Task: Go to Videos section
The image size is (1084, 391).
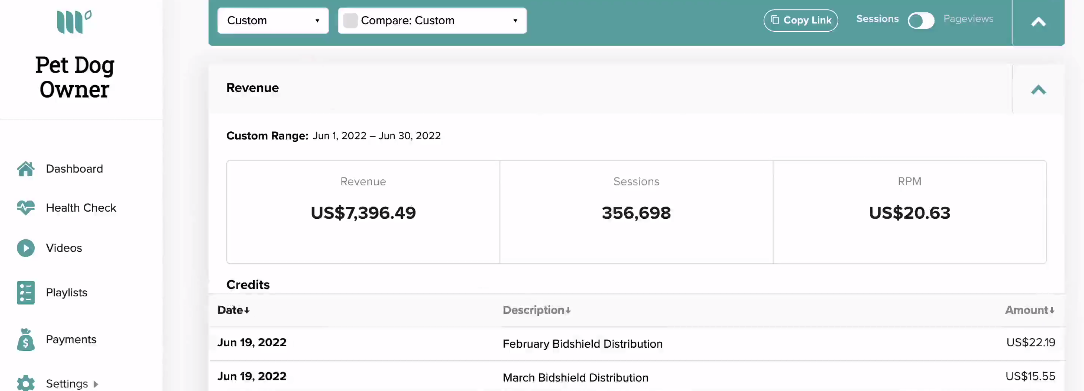Action: tap(64, 248)
